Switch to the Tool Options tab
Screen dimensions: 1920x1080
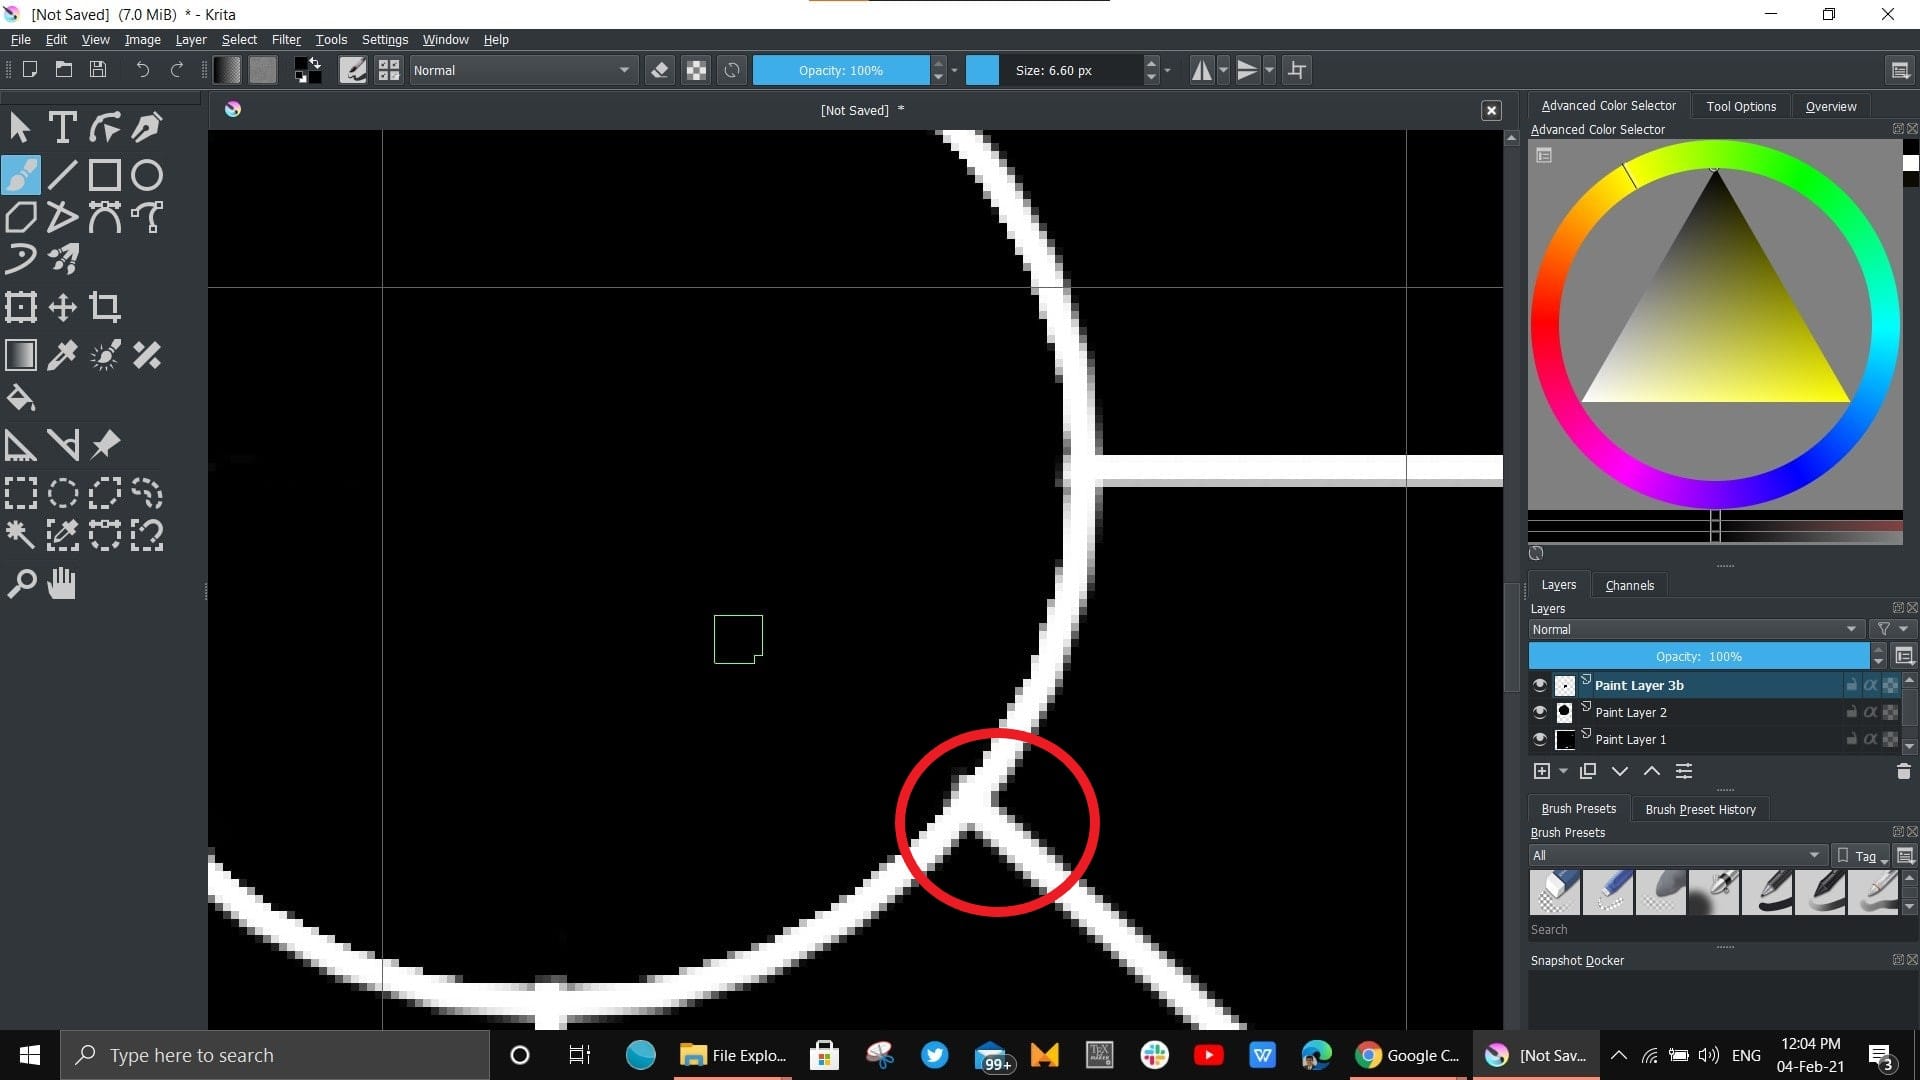click(1741, 106)
